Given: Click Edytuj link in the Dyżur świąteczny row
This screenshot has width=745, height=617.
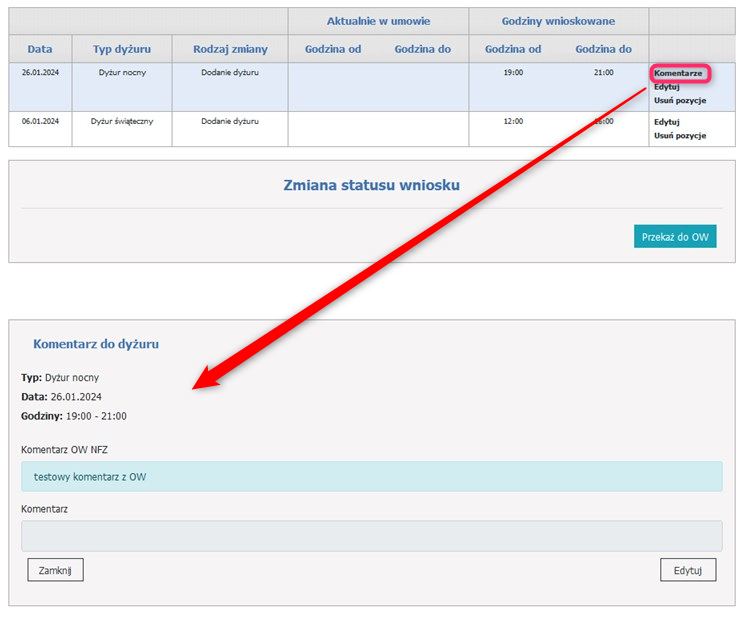Looking at the screenshot, I should (667, 122).
